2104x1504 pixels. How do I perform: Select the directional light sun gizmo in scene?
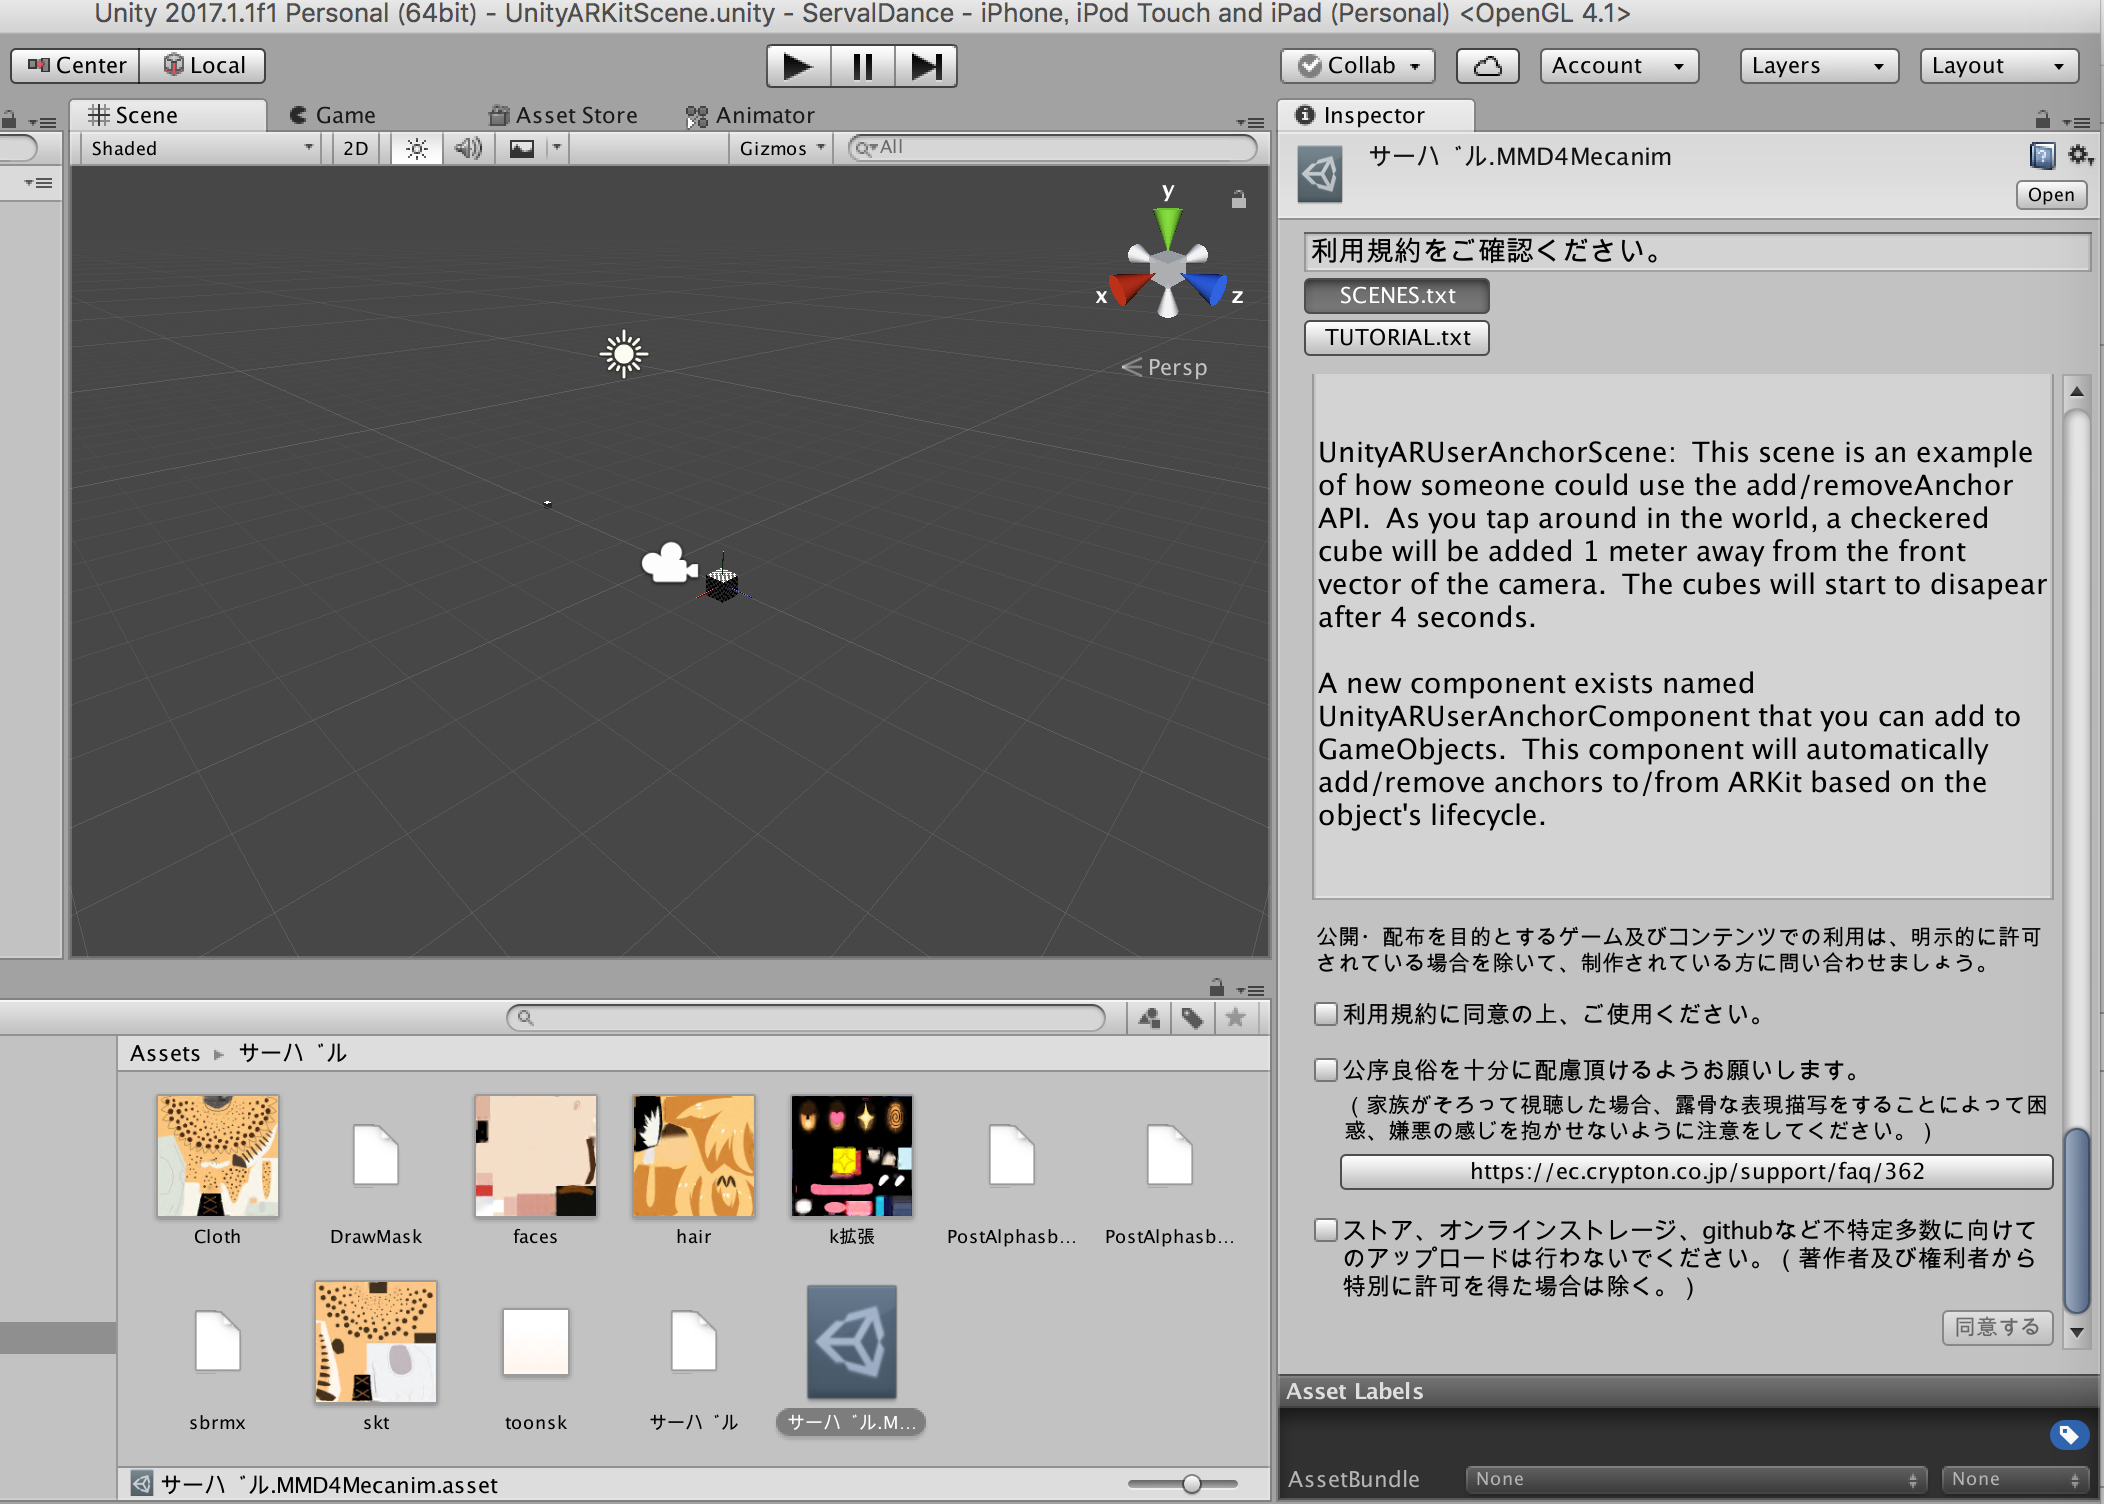[x=623, y=354]
